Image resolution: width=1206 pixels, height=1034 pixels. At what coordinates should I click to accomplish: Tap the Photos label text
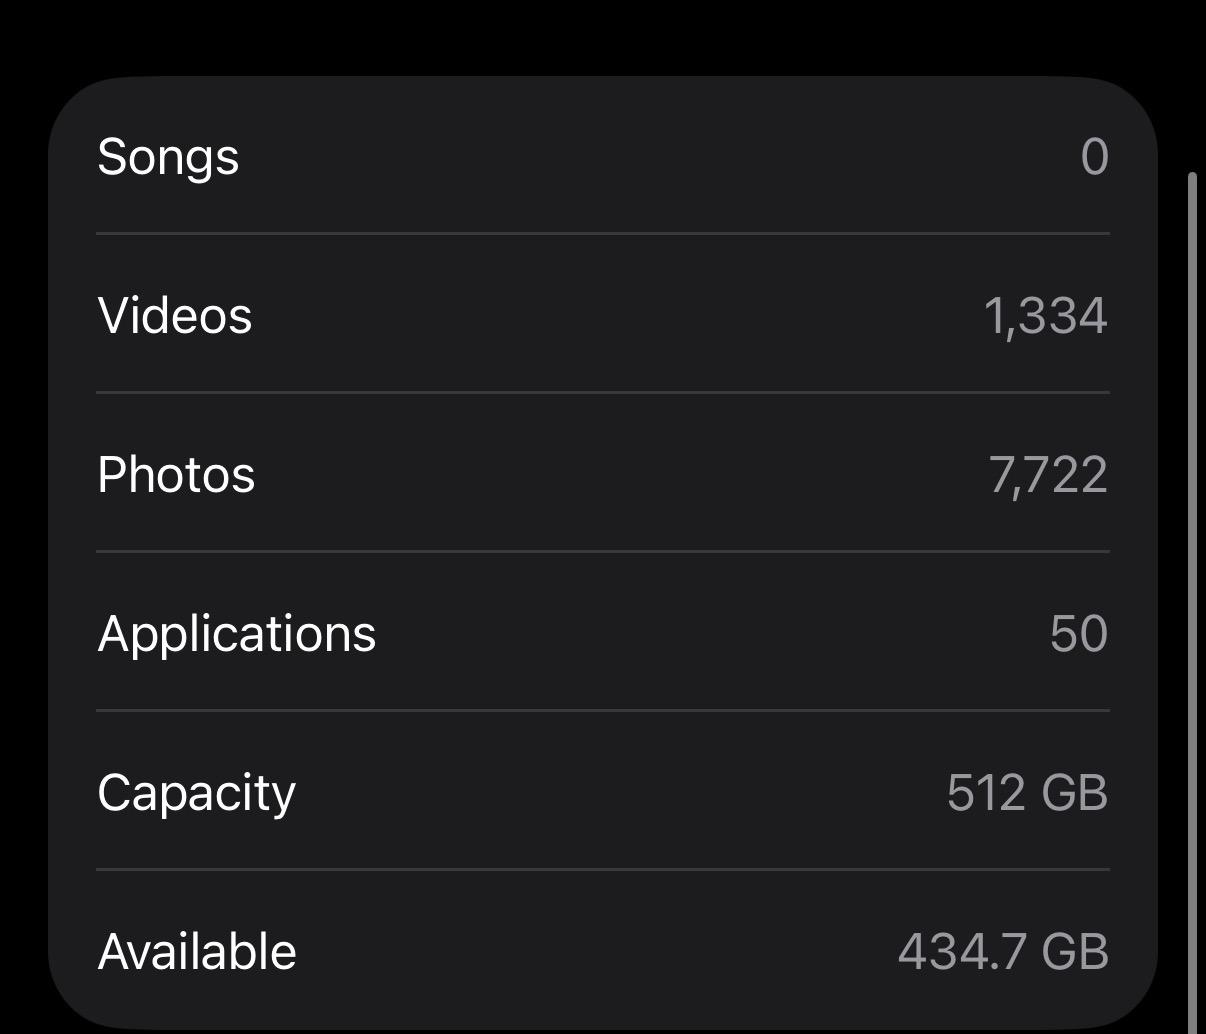(x=176, y=475)
